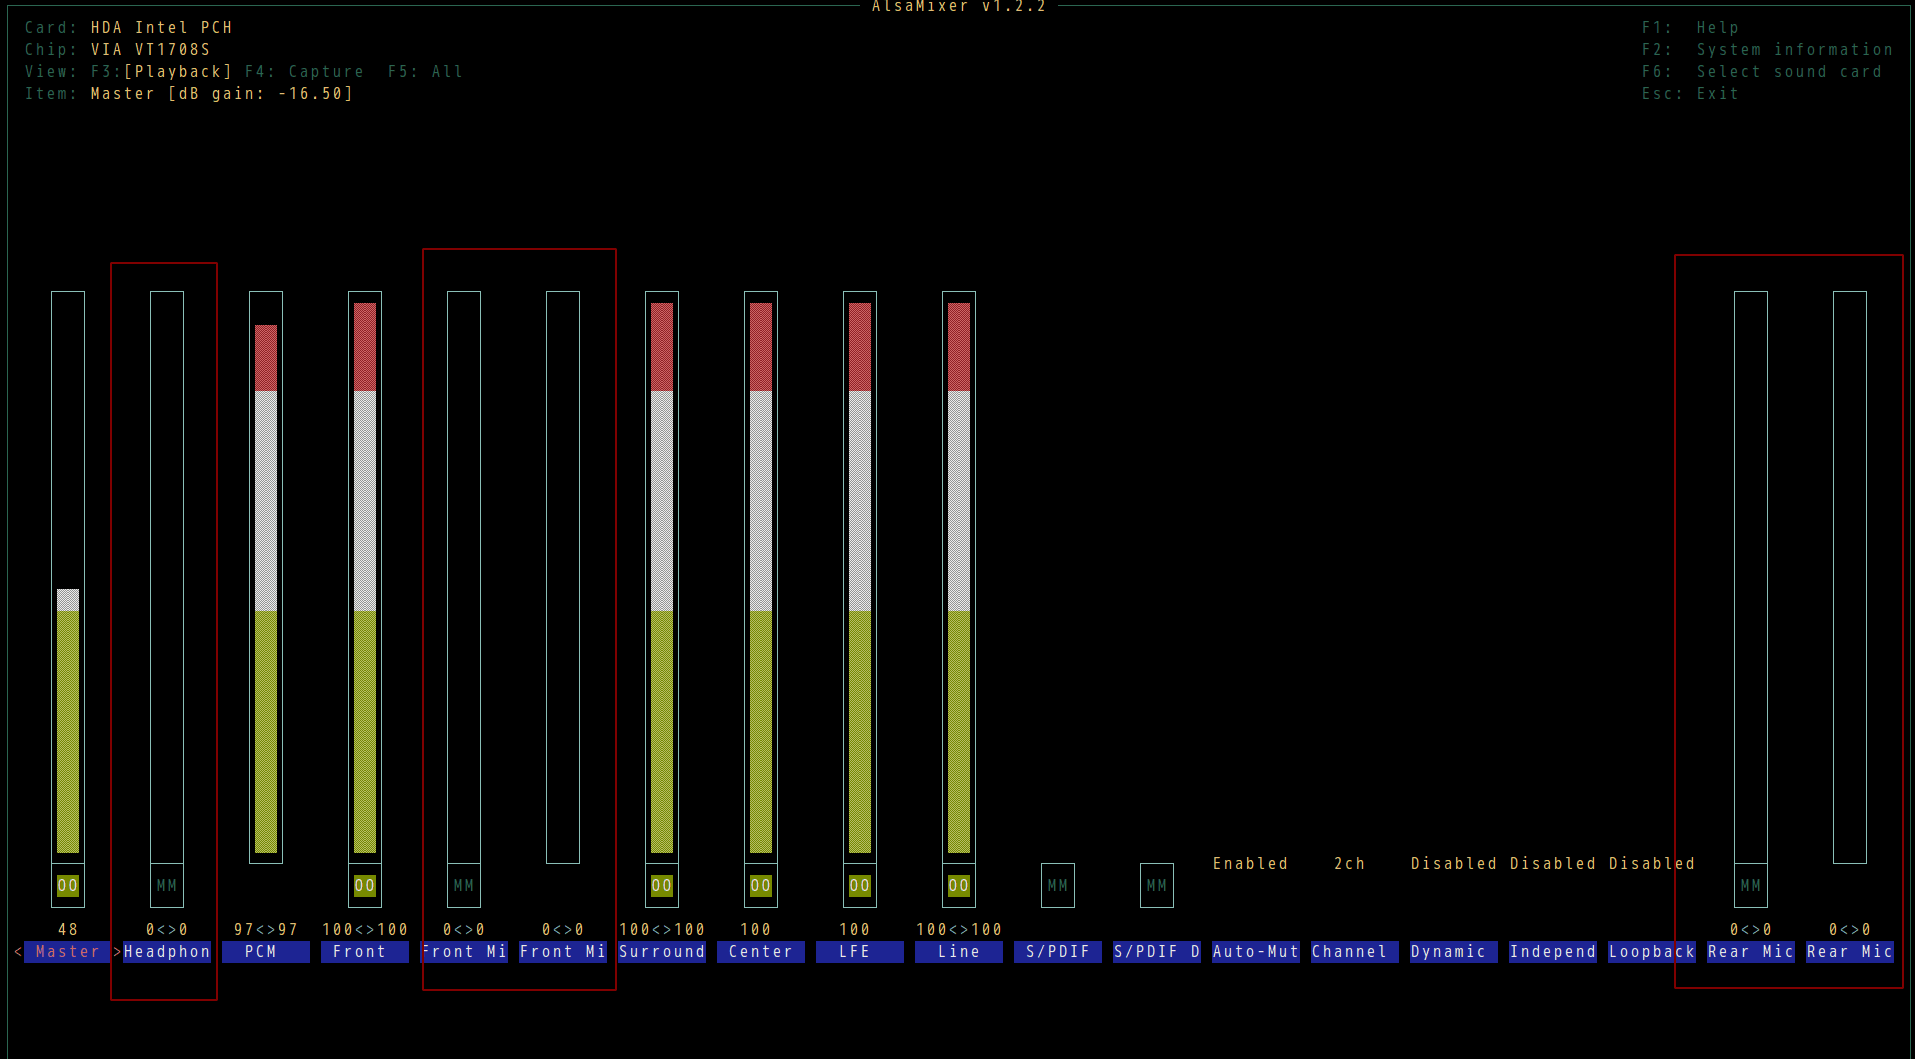Select the S/PDIF D control label
The width and height of the screenshot is (1915, 1059).
1157,952
